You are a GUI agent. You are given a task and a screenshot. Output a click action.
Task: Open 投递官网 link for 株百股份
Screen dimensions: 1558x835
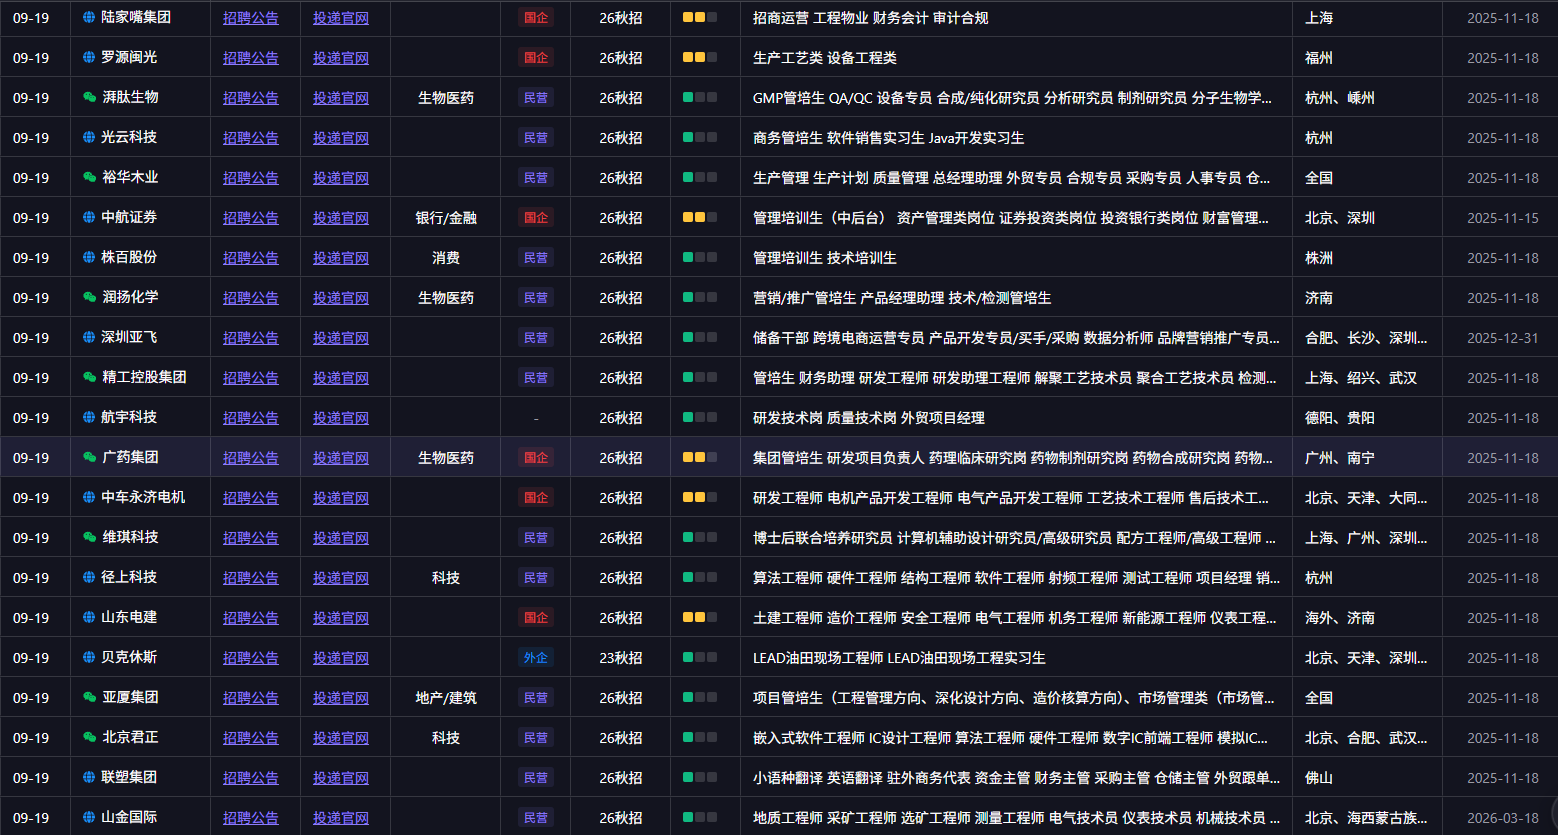341,258
